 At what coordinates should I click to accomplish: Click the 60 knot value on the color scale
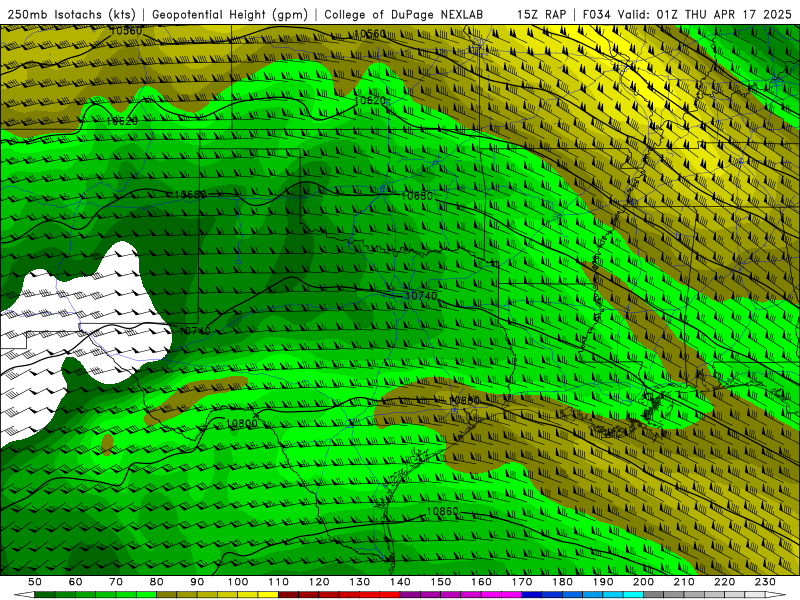click(75, 582)
